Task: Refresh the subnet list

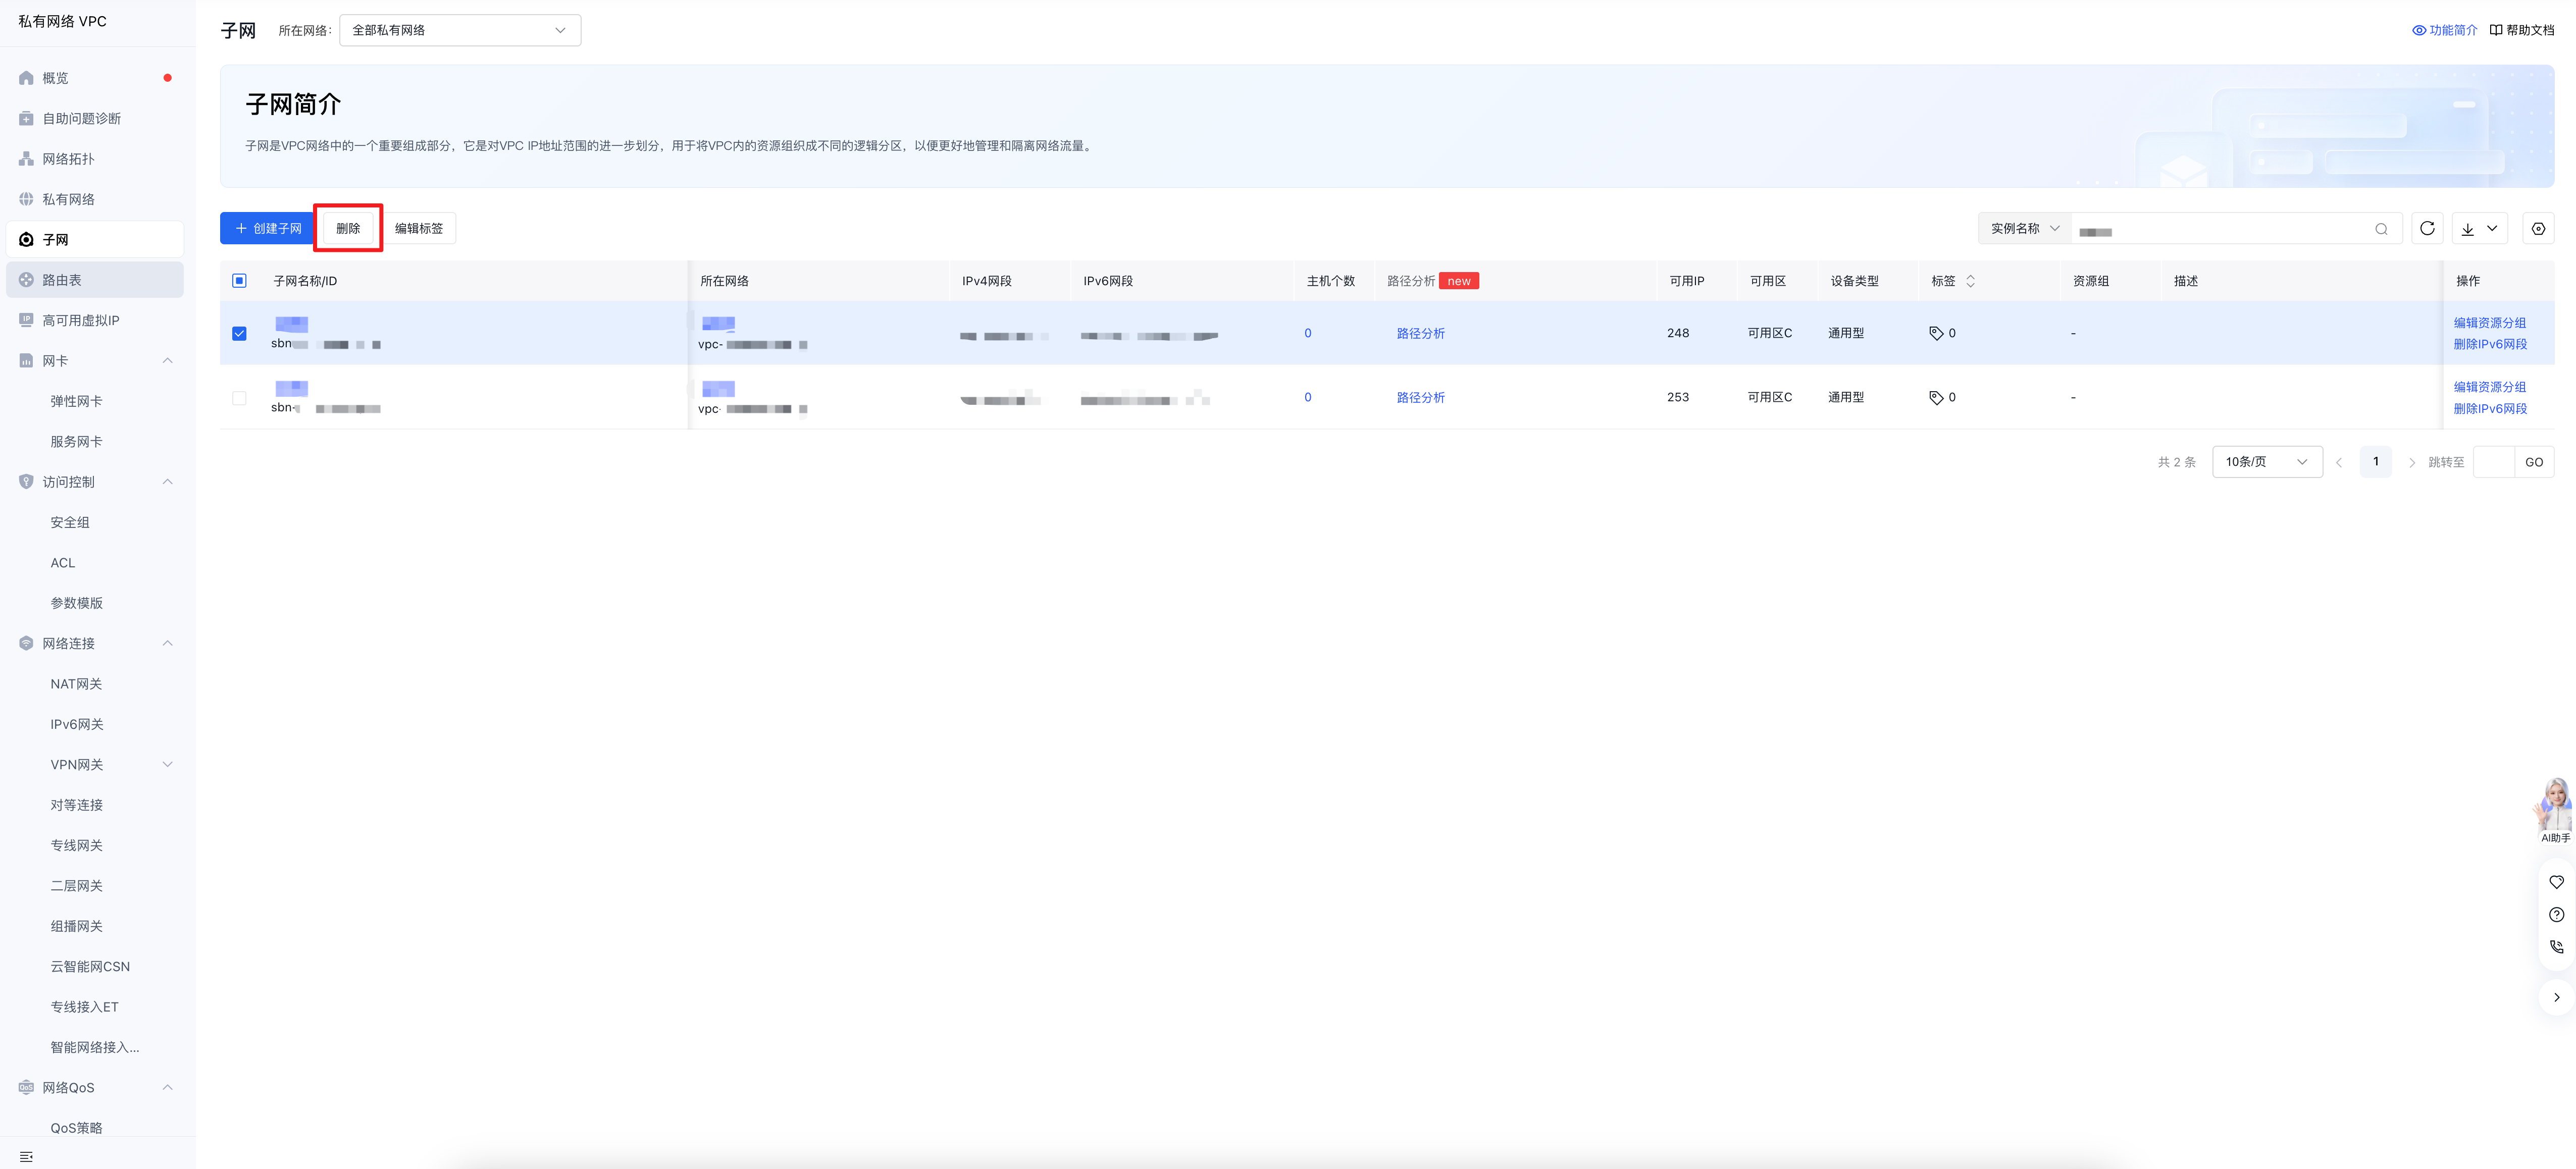Action: (2427, 228)
